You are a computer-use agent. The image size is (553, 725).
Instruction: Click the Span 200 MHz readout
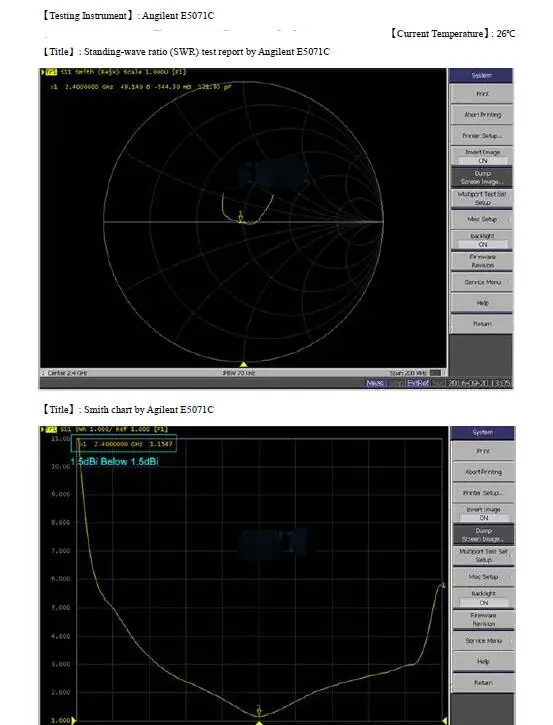click(408, 373)
